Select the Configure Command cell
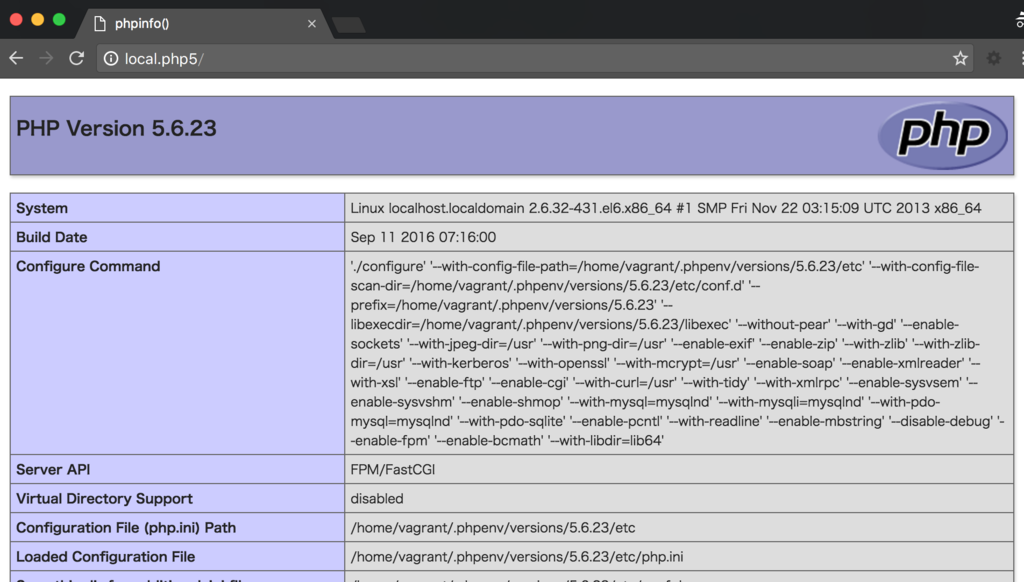This screenshot has width=1024, height=582. 87,266
